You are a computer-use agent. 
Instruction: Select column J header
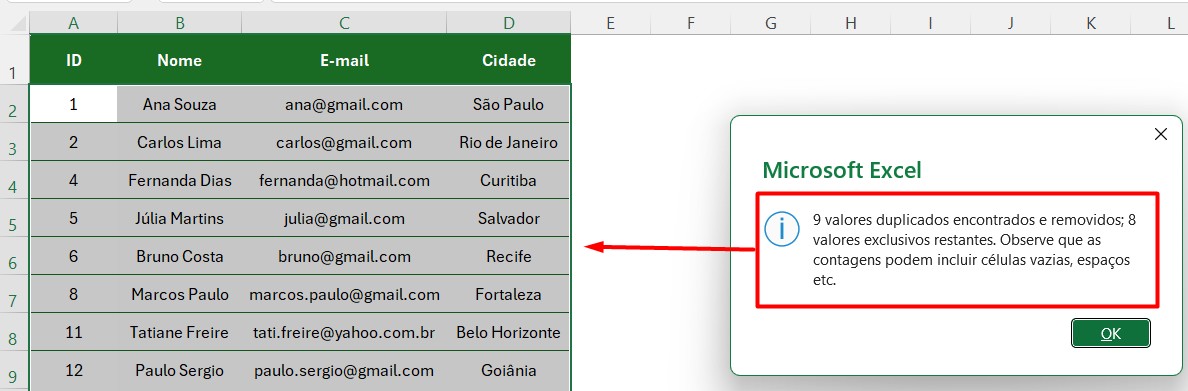click(1011, 23)
